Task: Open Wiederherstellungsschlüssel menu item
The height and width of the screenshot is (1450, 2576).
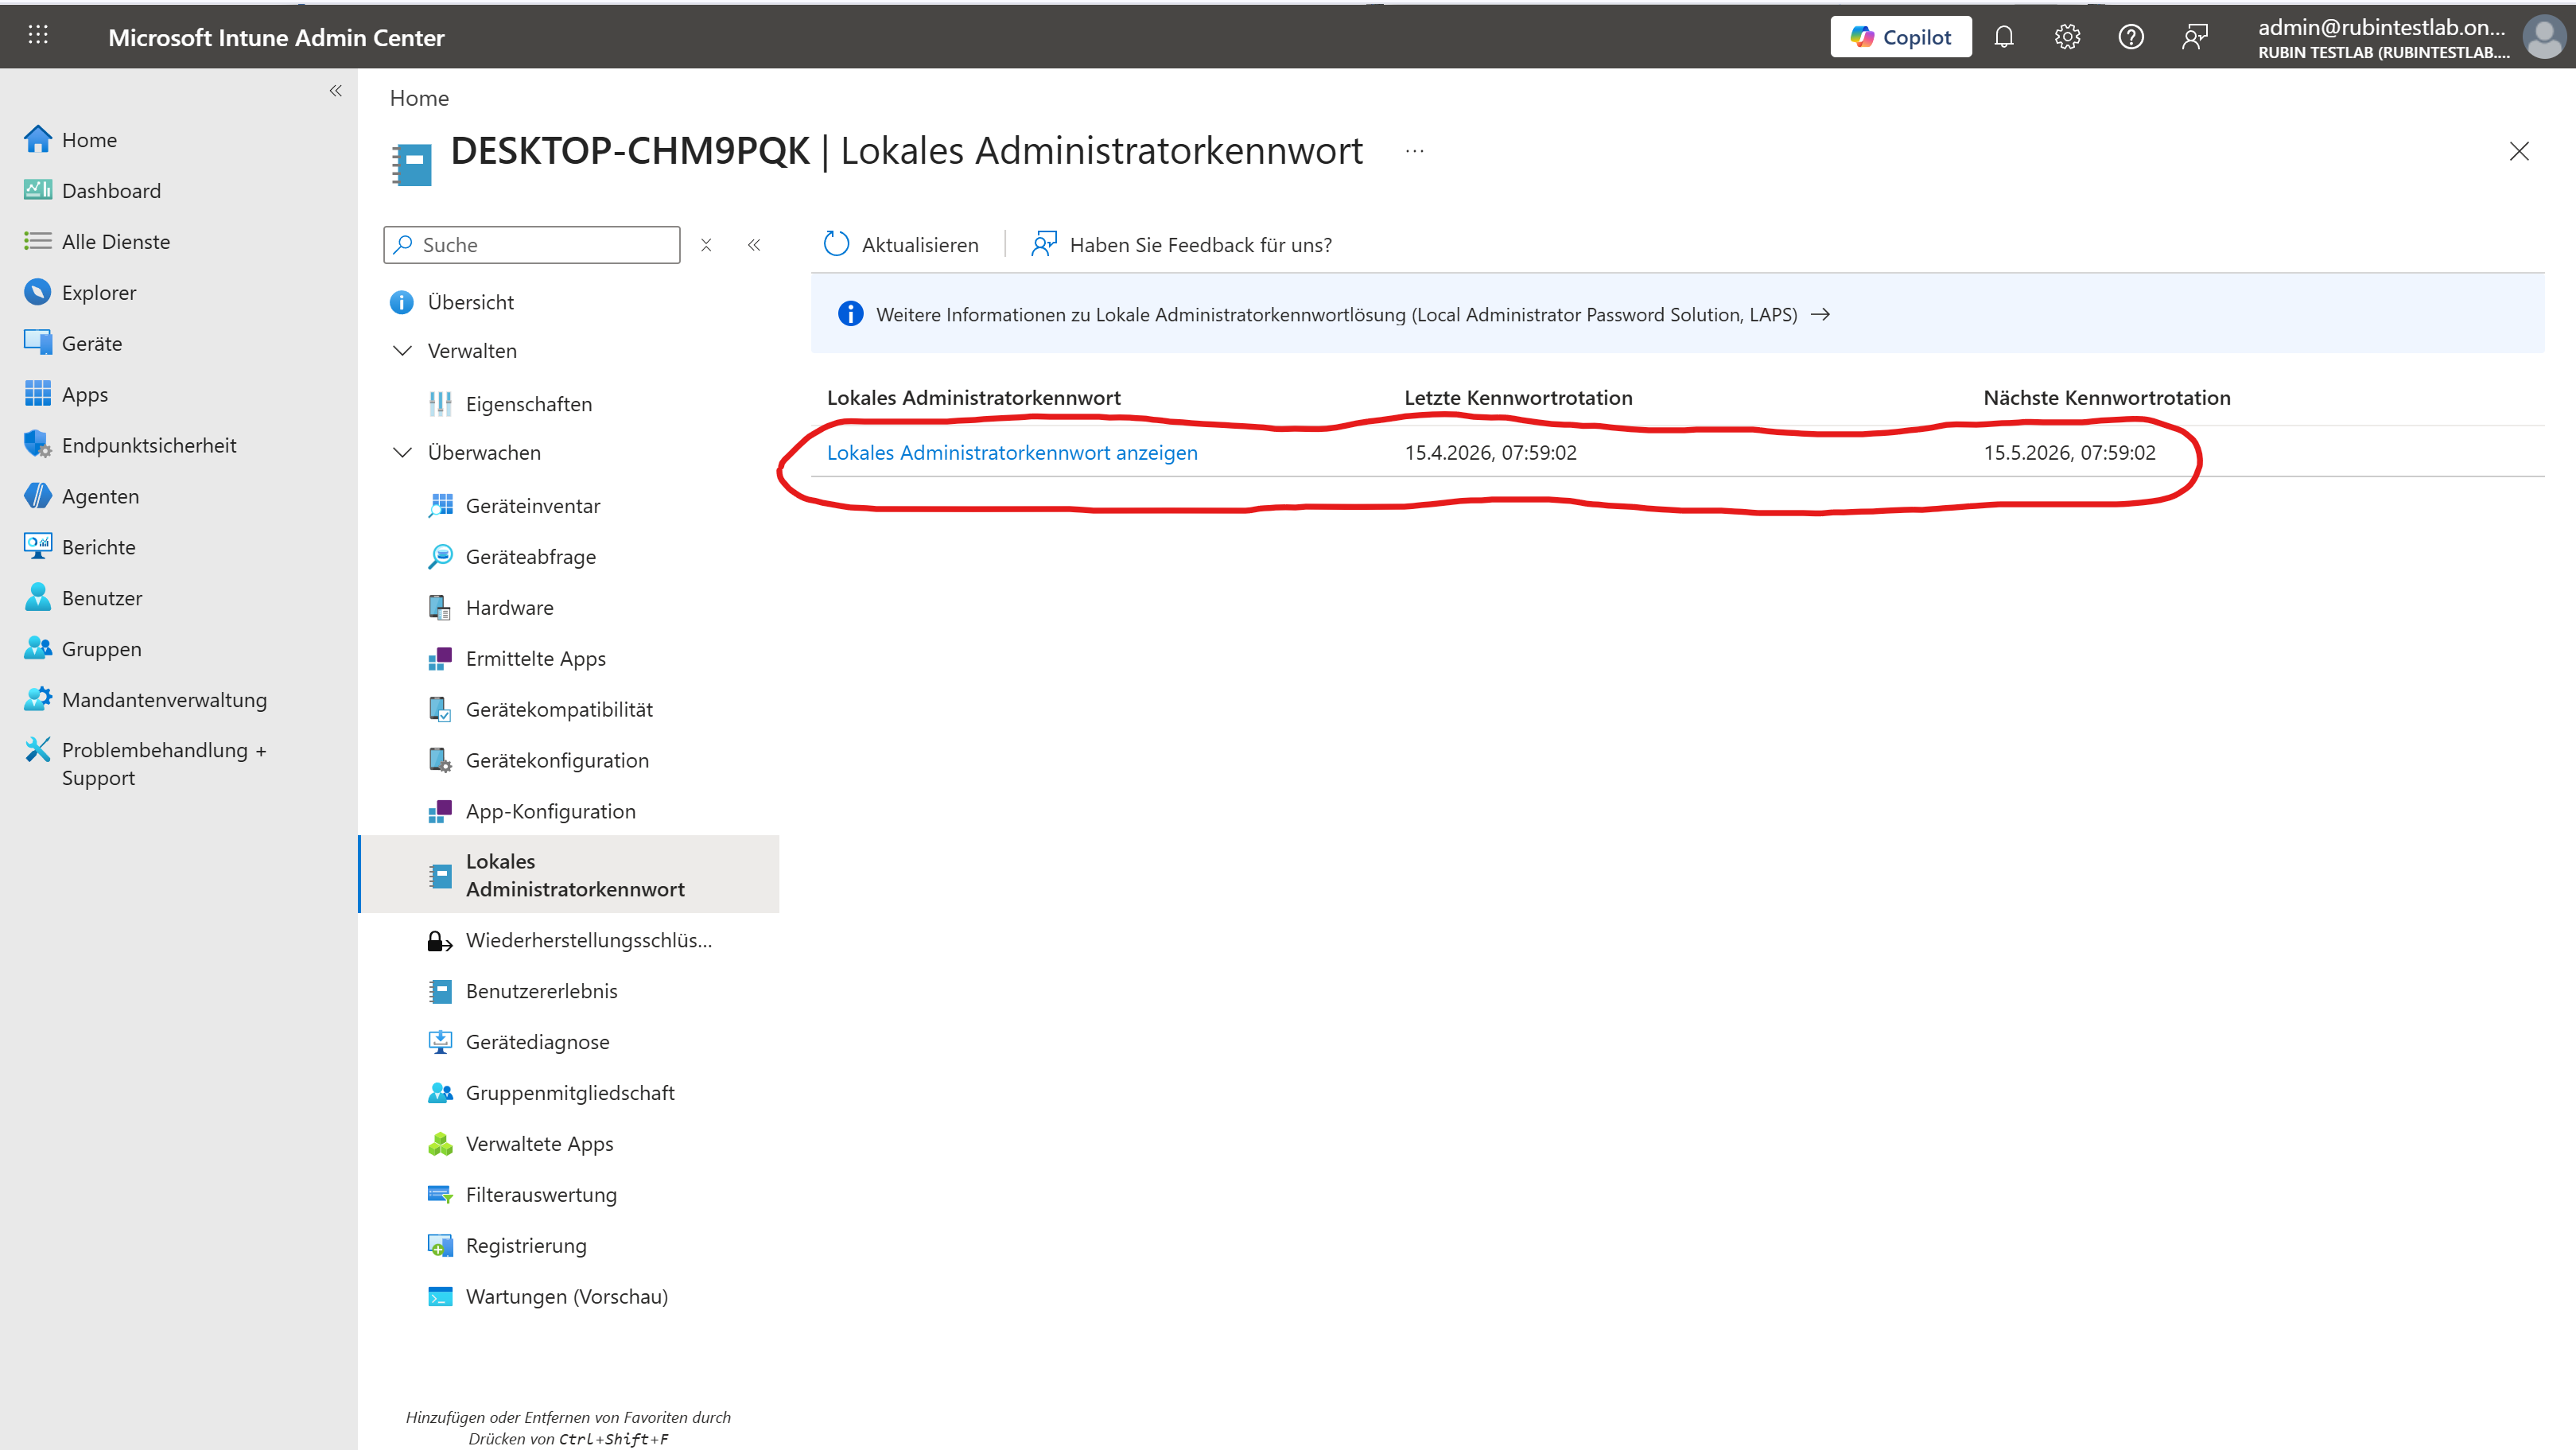Action: coord(588,940)
